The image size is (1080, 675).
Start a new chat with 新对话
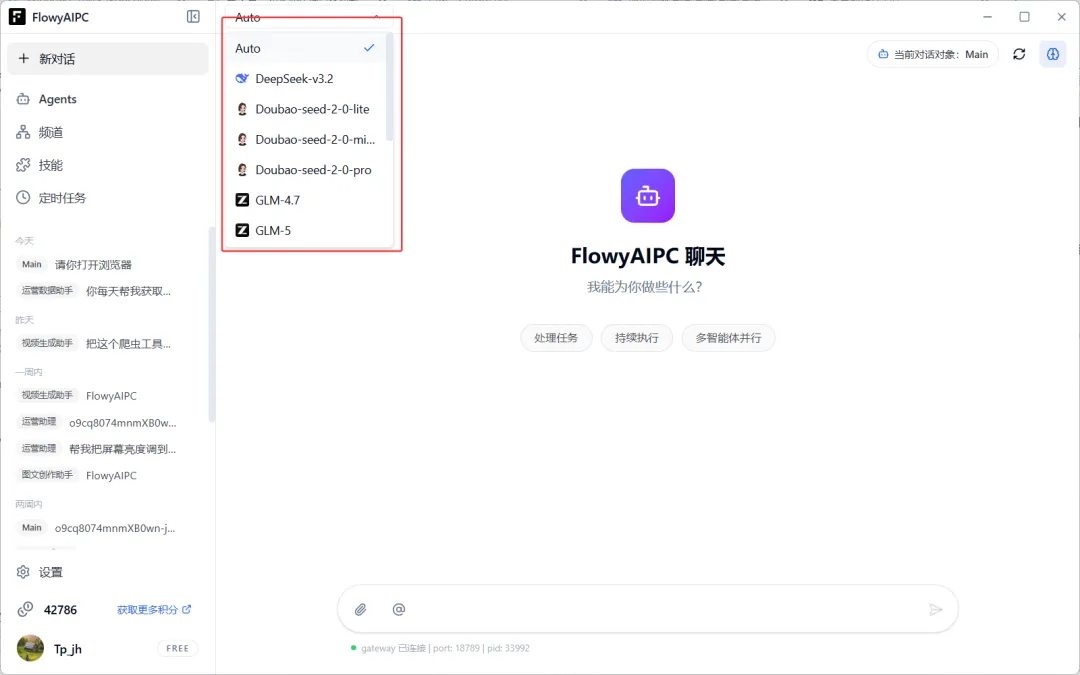107,59
